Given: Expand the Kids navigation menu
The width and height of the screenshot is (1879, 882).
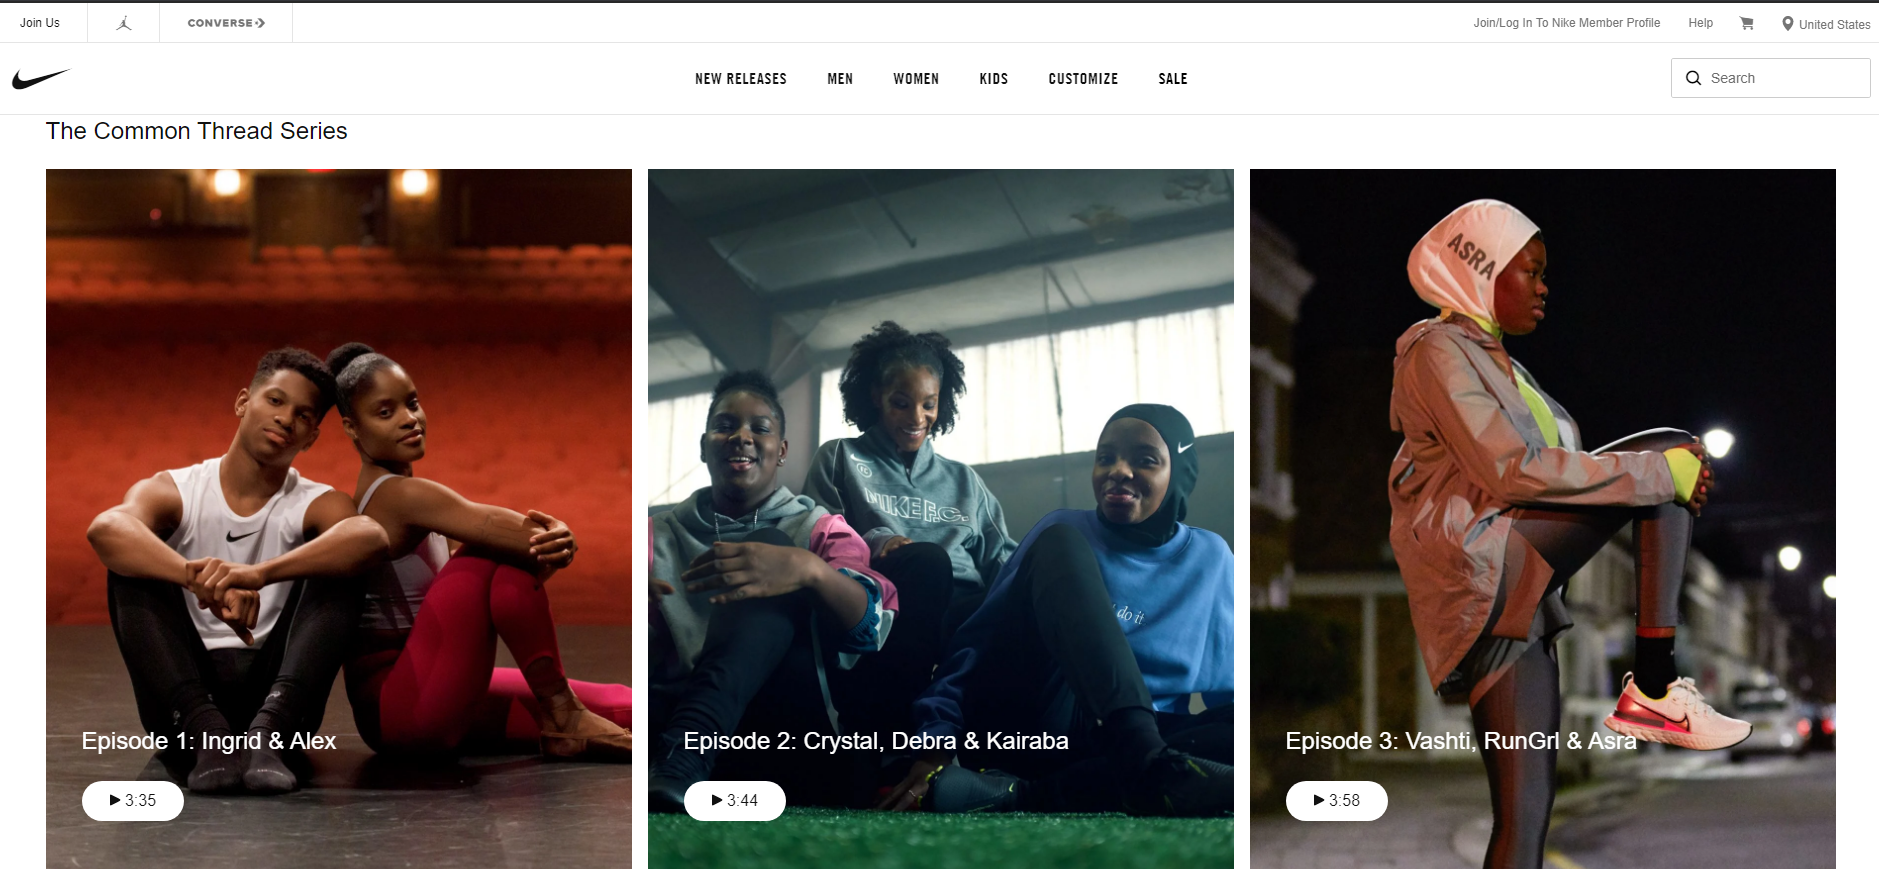Looking at the screenshot, I should coord(994,79).
